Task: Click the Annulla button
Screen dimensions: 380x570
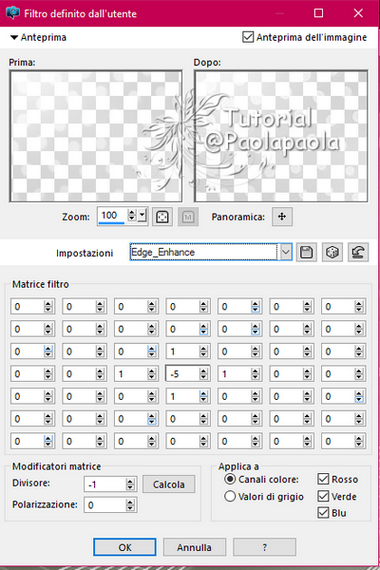Action: pyautogui.click(x=194, y=547)
